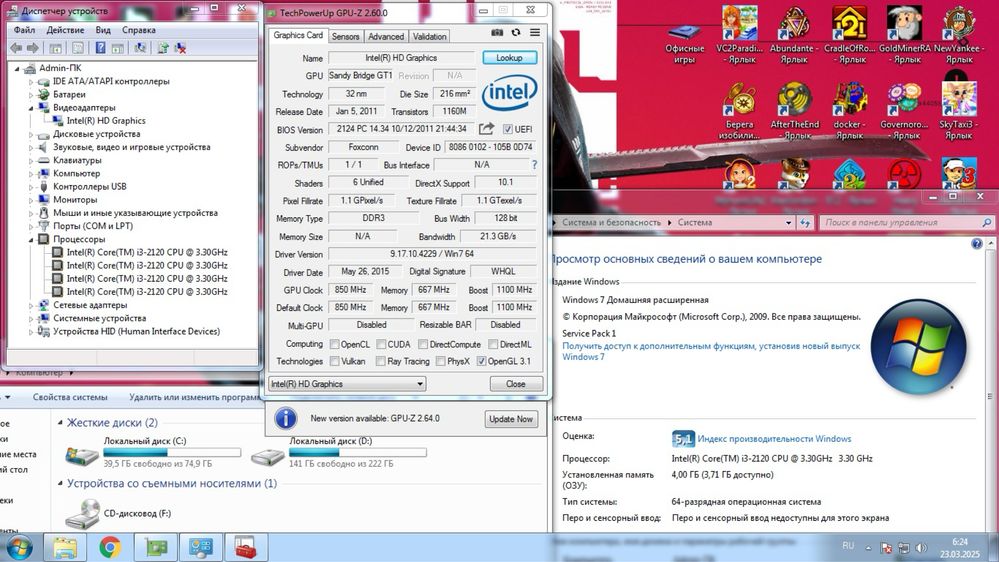Click red toolbox taskbar icon
The width and height of the screenshot is (999, 562).
click(x=246, y=547)
